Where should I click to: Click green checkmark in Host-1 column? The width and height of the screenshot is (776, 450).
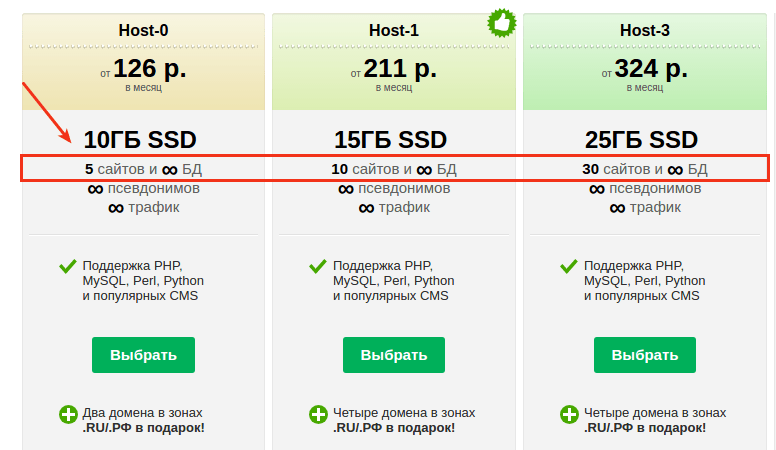[318, 266]
